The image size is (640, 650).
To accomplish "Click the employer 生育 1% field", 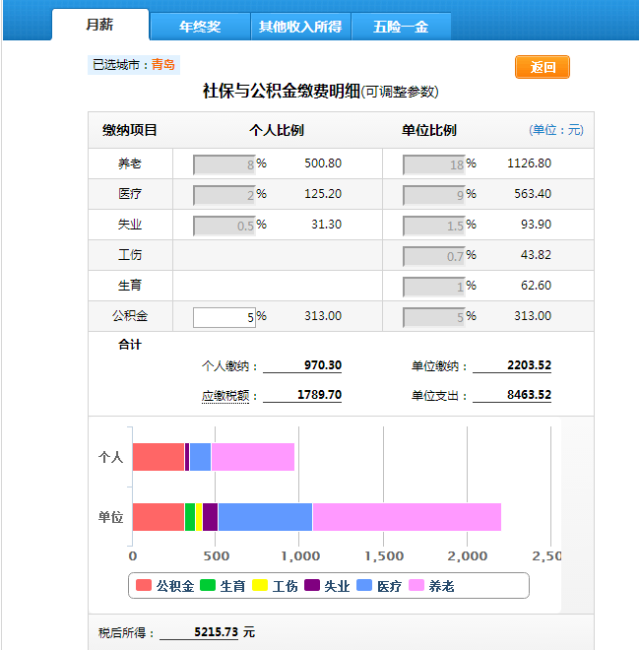I will [x=434, y=287].
